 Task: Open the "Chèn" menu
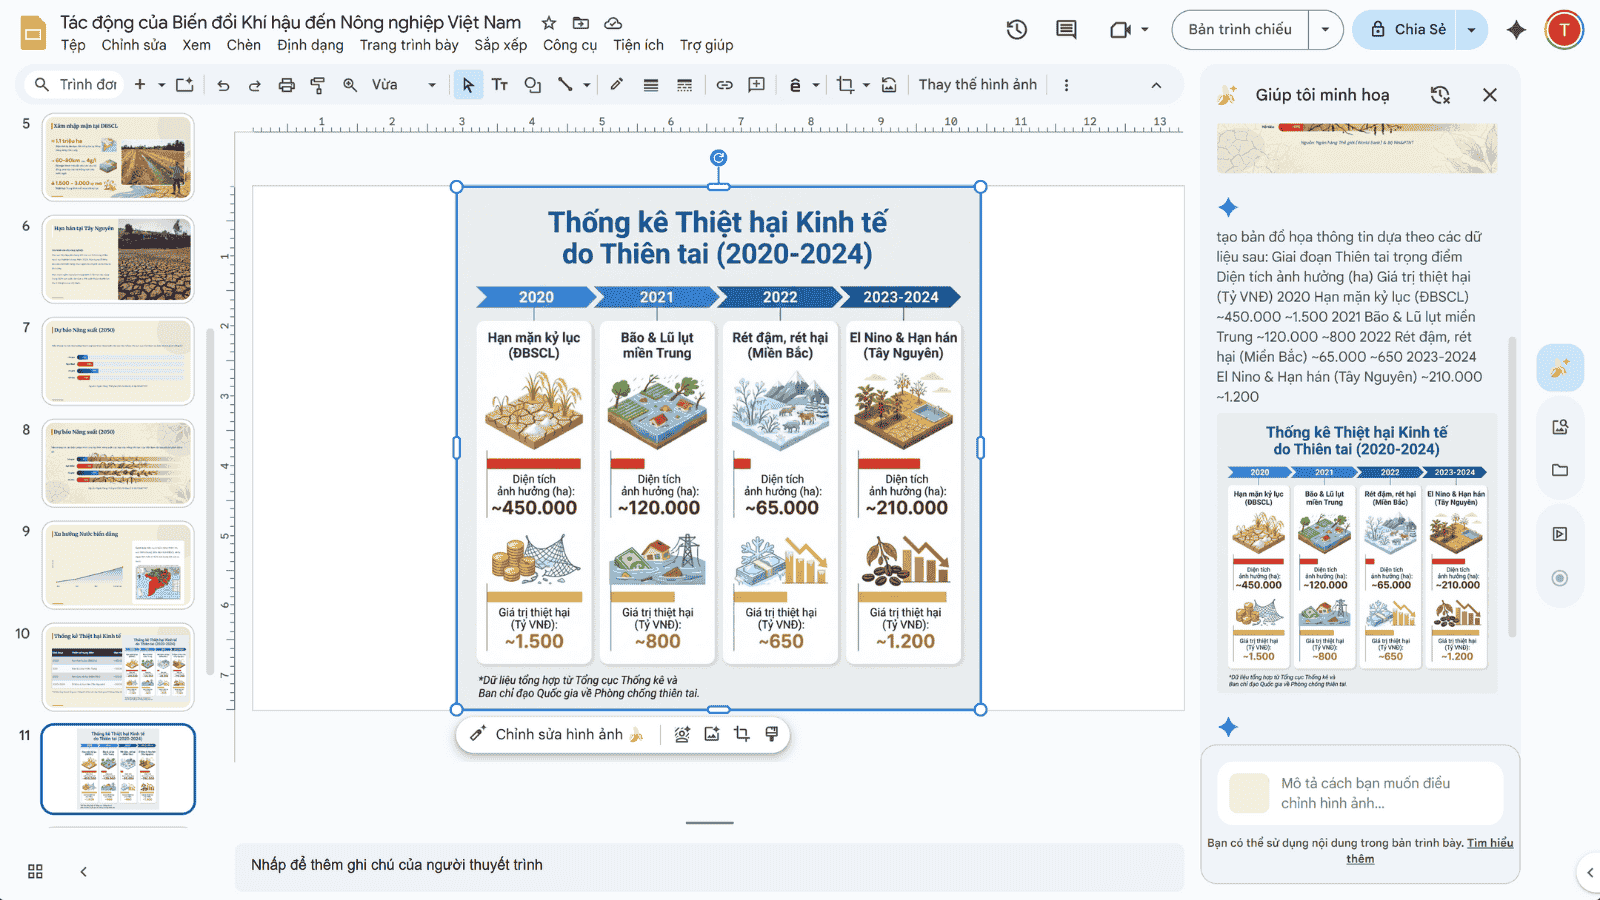click(243, 45)
